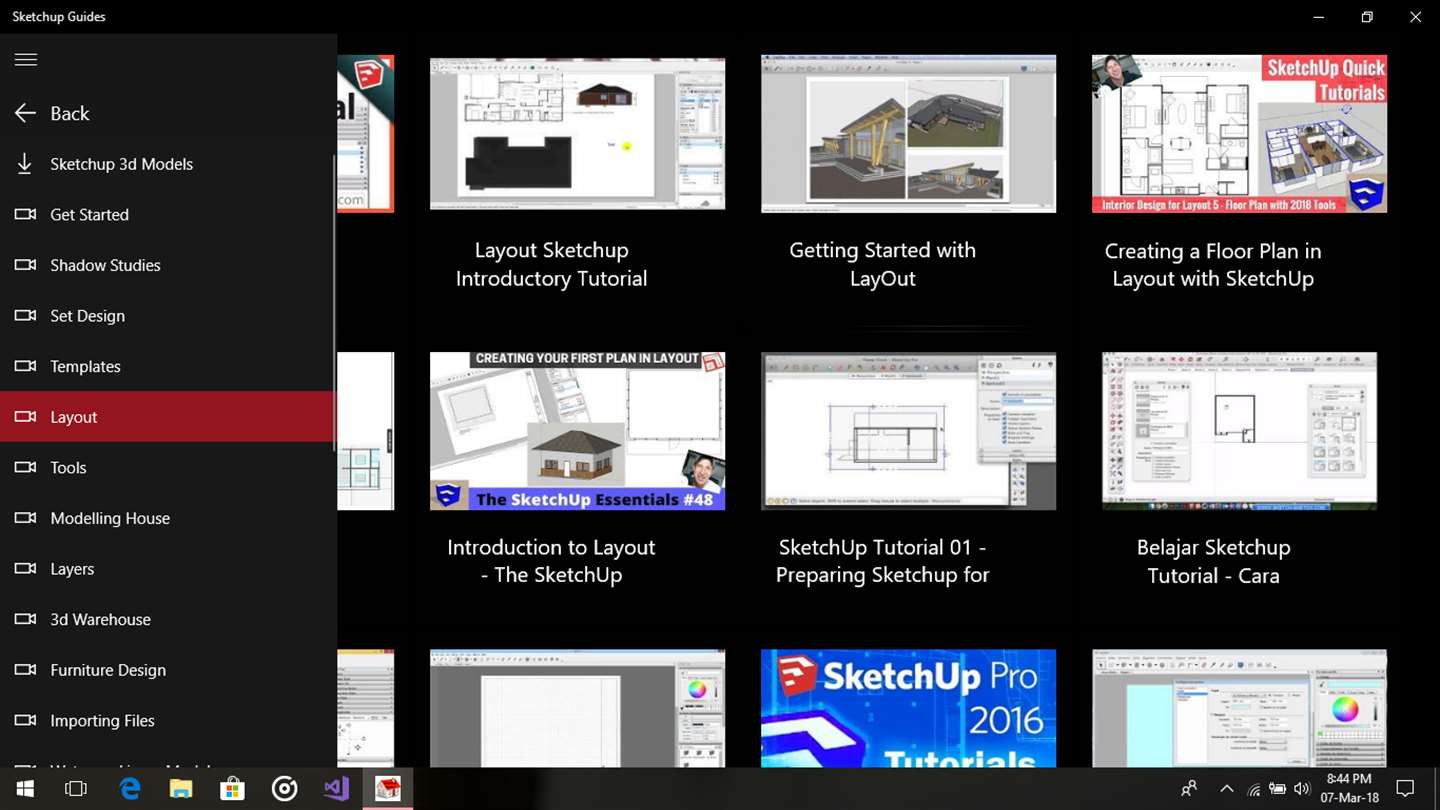Open the SketchUp Pro 2016 Tutorials thumbnail

pos(908,708)
